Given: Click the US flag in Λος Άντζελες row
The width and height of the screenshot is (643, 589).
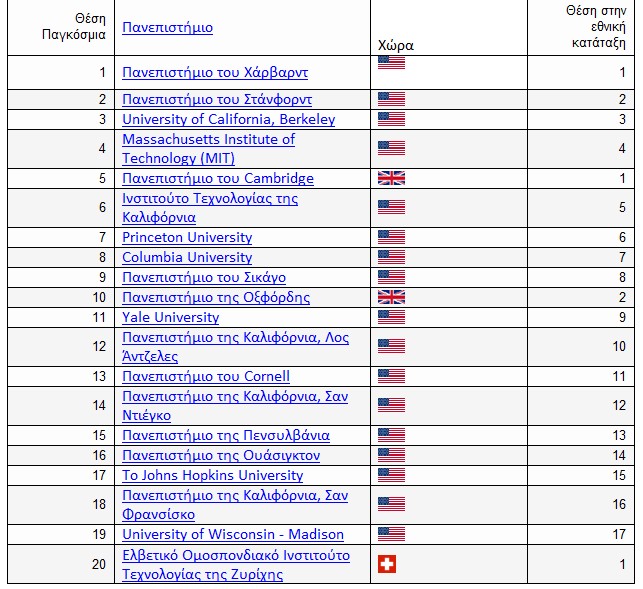Looking at the screenshot, I should tap(391, 346).
